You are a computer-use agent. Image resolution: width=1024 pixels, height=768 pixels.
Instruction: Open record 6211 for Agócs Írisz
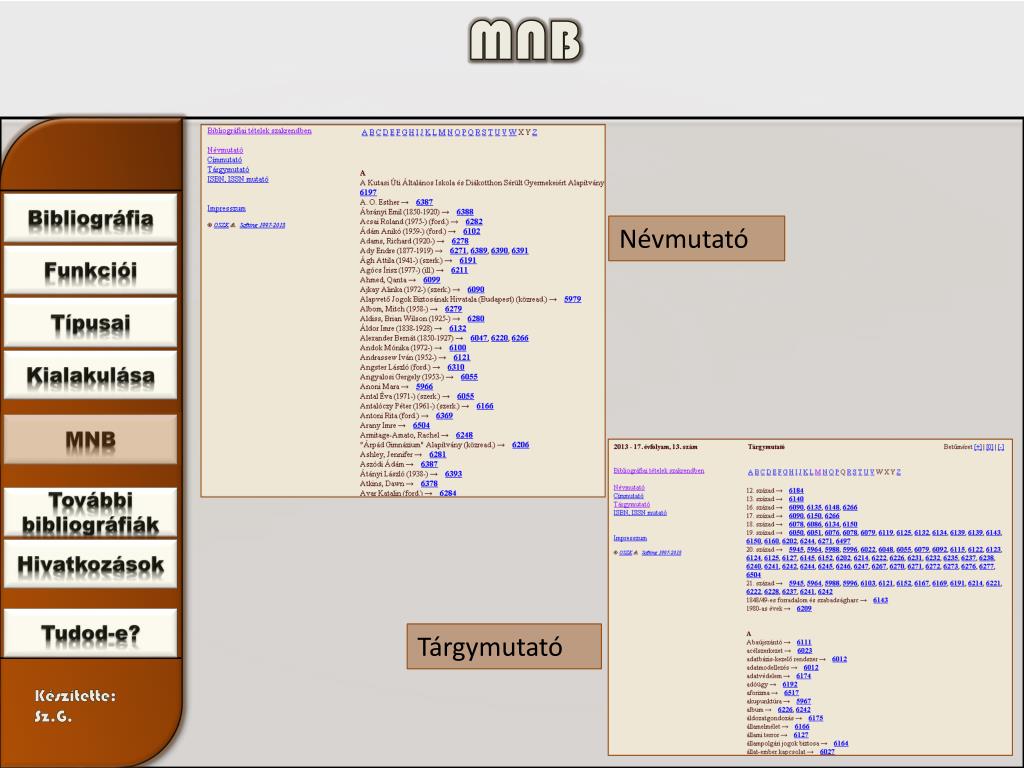coord(459,270)
